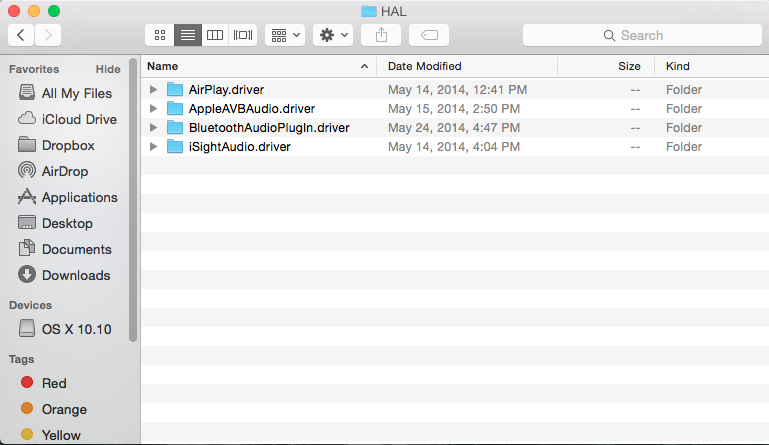Go back with the left arrow button
The image size is (769, 445).
click(x=21, y=35)
